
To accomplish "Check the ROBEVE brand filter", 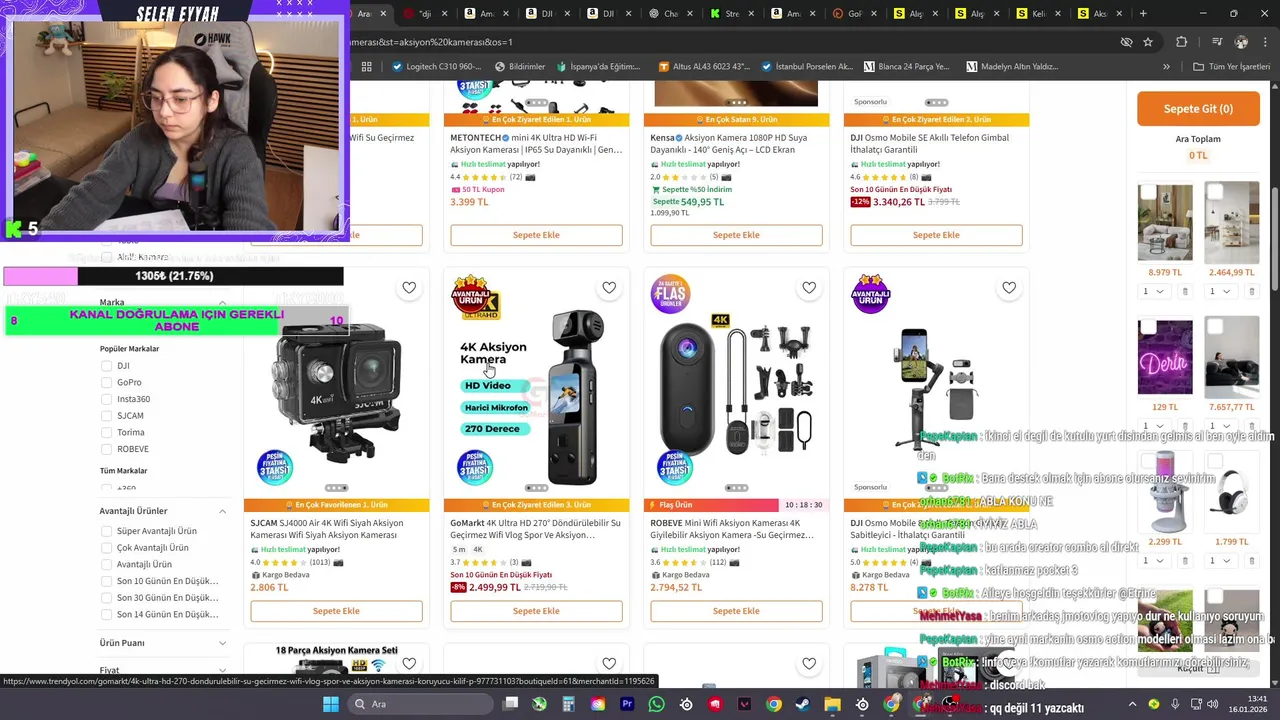I will click(x=106, y=449).
